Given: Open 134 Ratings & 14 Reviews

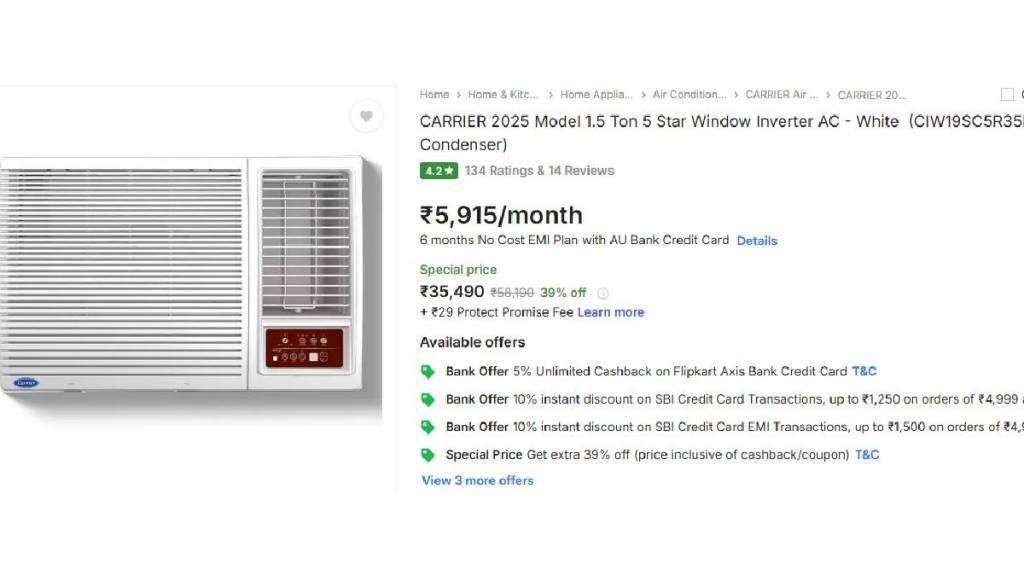Looking at the screenshot, I should point(539,171).
